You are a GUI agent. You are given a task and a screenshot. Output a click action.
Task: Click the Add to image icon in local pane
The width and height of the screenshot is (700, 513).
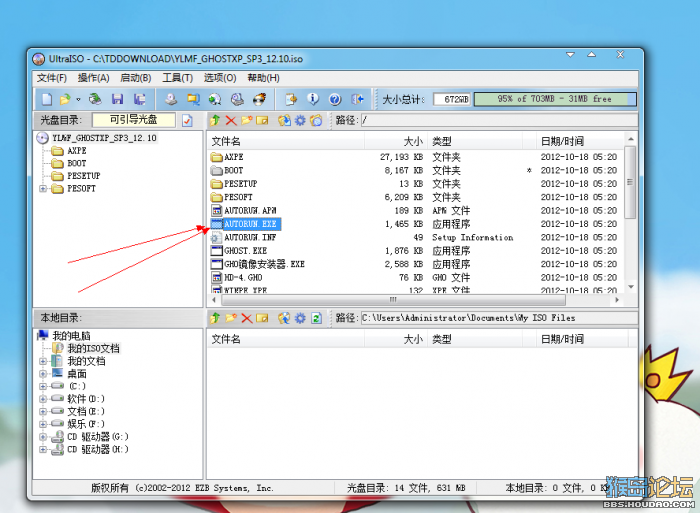(x=284, y=318)
